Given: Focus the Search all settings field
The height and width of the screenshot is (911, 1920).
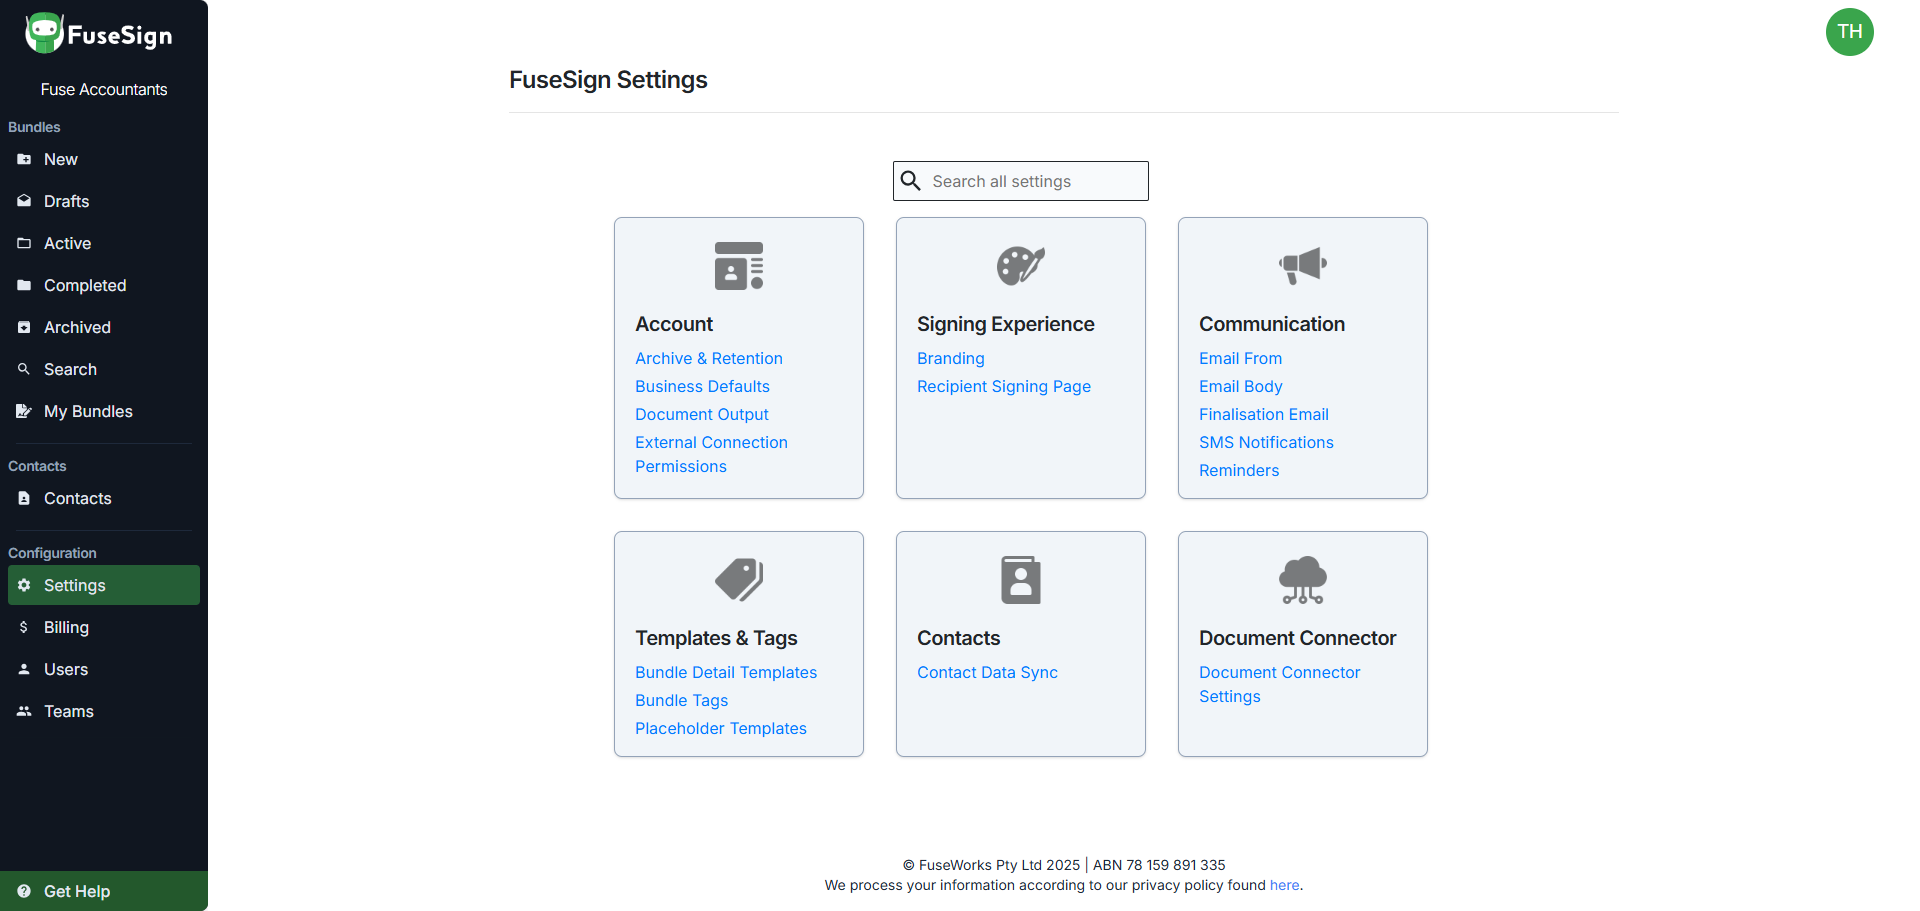Looking at the screenshot, I should [x=1034, y=181].
